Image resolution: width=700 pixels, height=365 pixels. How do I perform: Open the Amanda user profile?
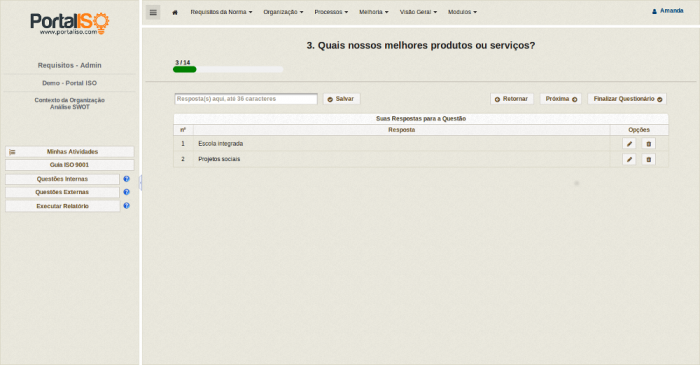(x=667, y=11)
